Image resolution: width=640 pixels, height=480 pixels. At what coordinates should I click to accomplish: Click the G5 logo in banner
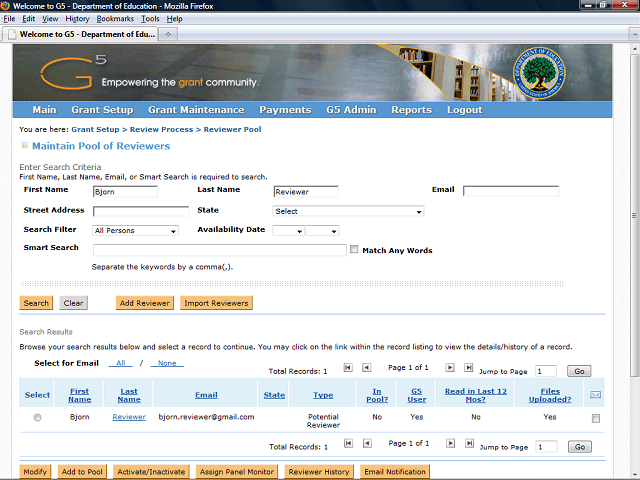(x=73, y=73)
